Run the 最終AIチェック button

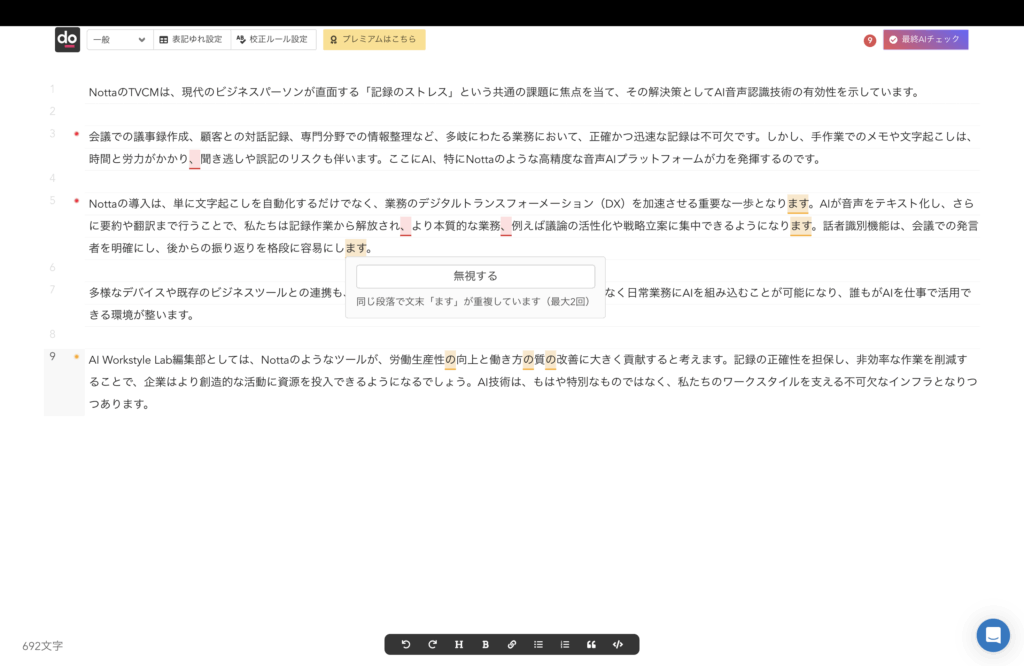925,40
